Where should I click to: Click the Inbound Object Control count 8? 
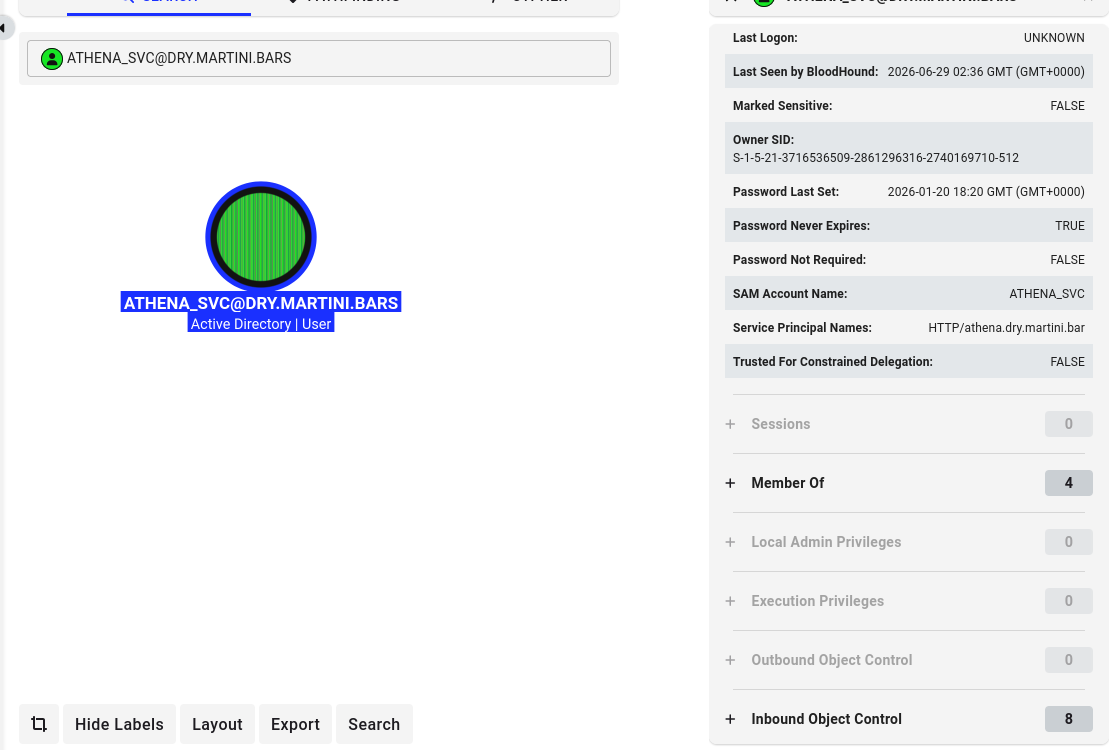click(1069, 719)
